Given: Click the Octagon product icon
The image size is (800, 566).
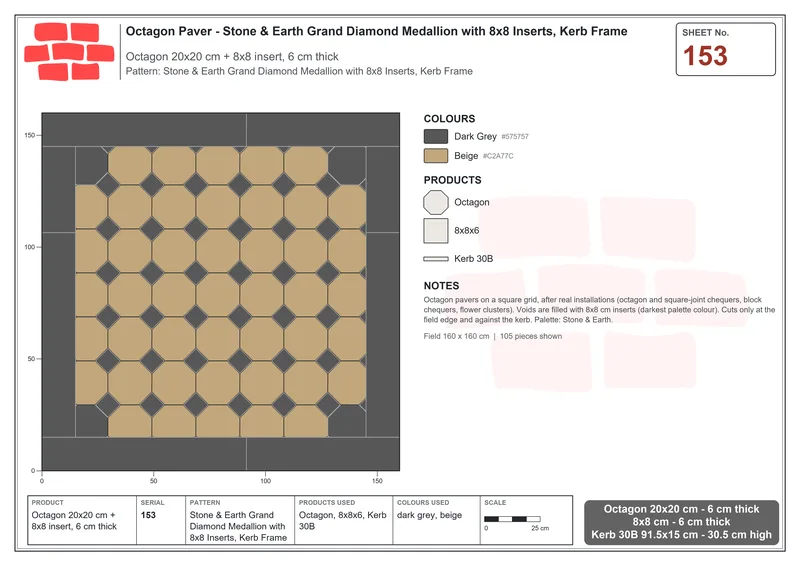Looking at the screenshot, I should [436, 203].
